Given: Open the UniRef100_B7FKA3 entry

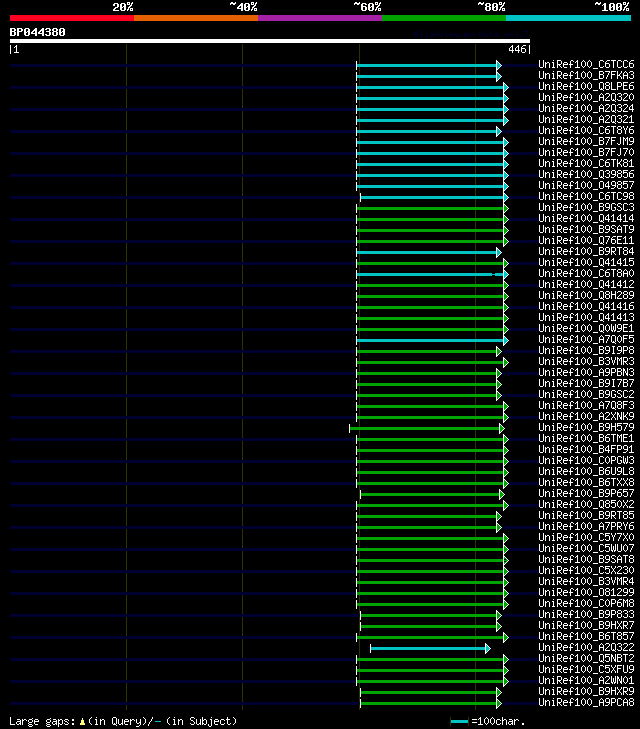Looking at the screenshot, I should (x=586, y=75).
